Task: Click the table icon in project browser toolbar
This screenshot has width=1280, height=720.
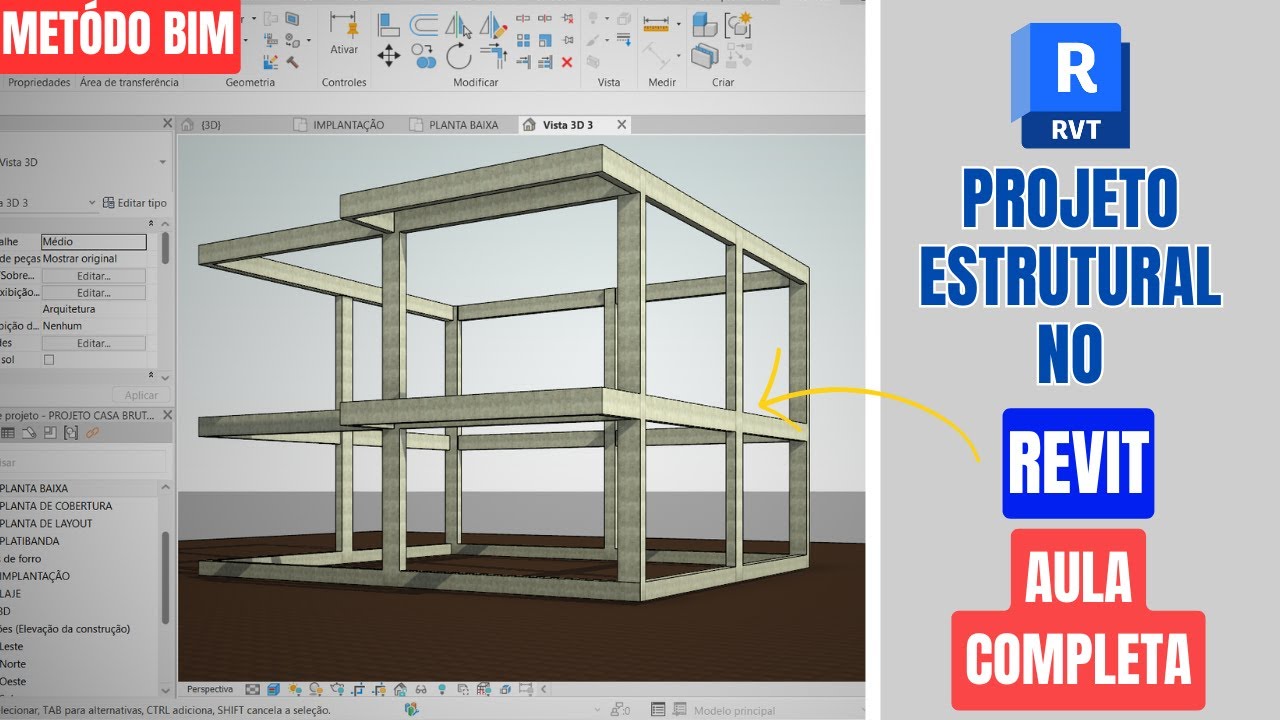Action: click(8, 433)
